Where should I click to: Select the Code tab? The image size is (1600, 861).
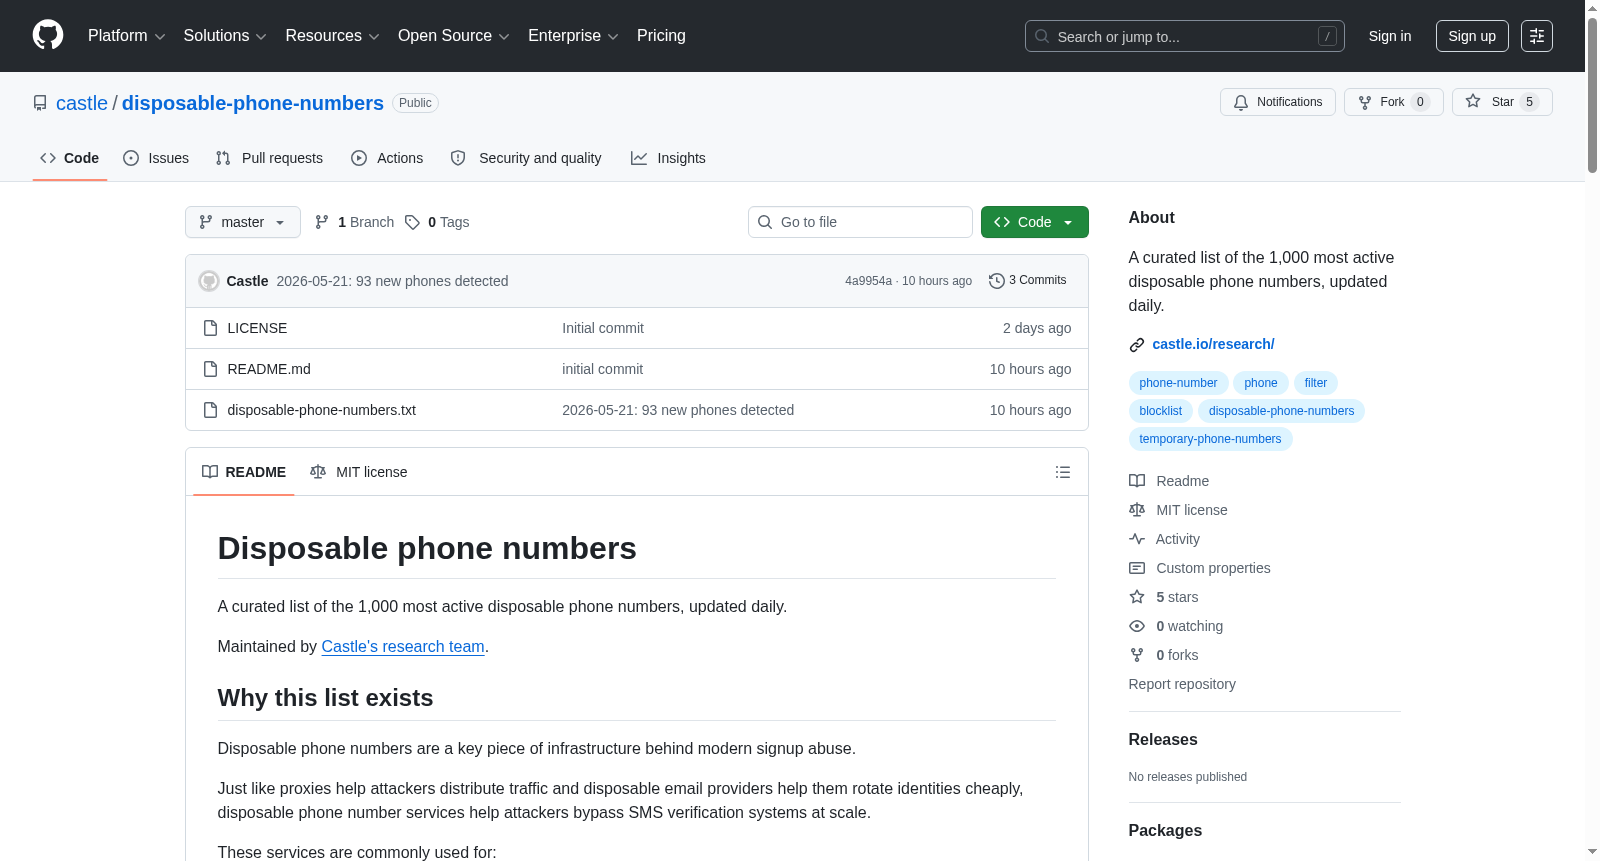pyautogui.click(x=70, y=158)
